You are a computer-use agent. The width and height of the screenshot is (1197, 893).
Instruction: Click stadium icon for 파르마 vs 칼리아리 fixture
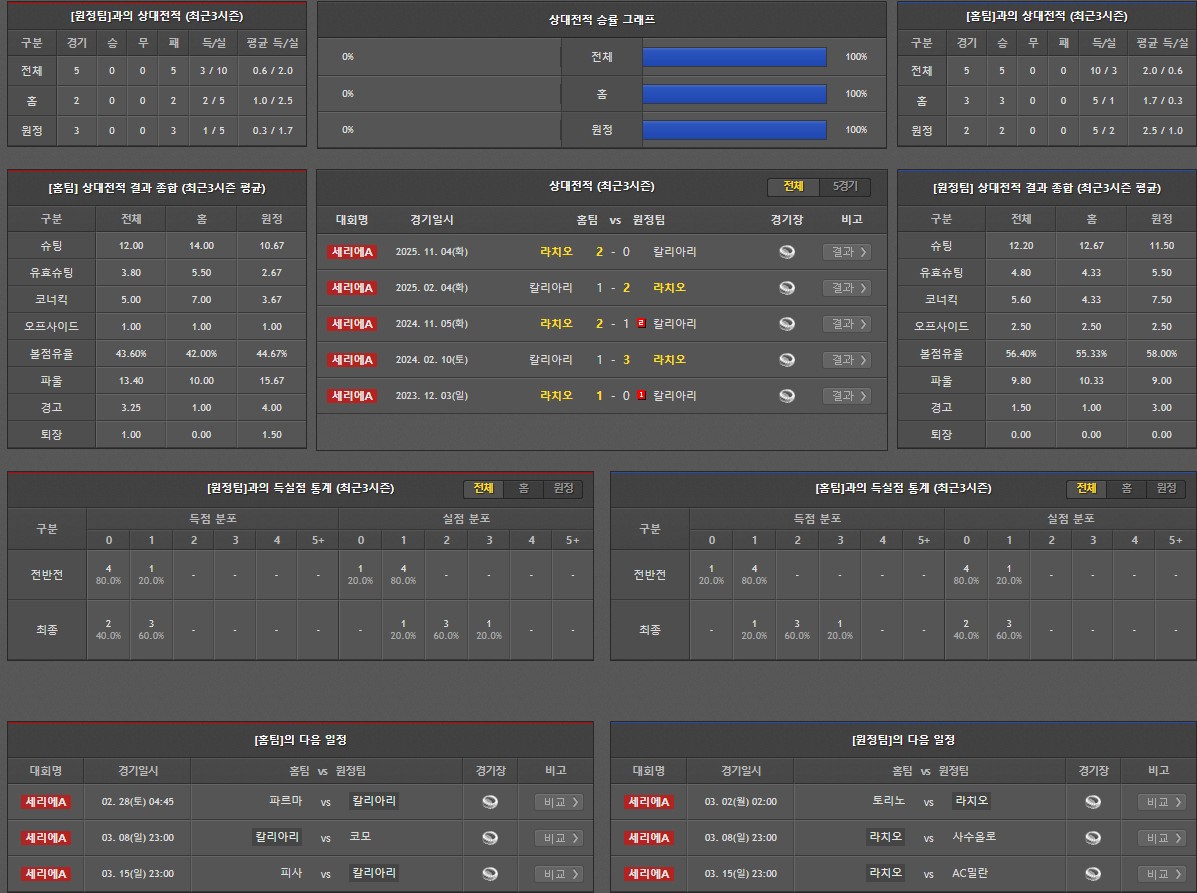click(x=490, y=802)
